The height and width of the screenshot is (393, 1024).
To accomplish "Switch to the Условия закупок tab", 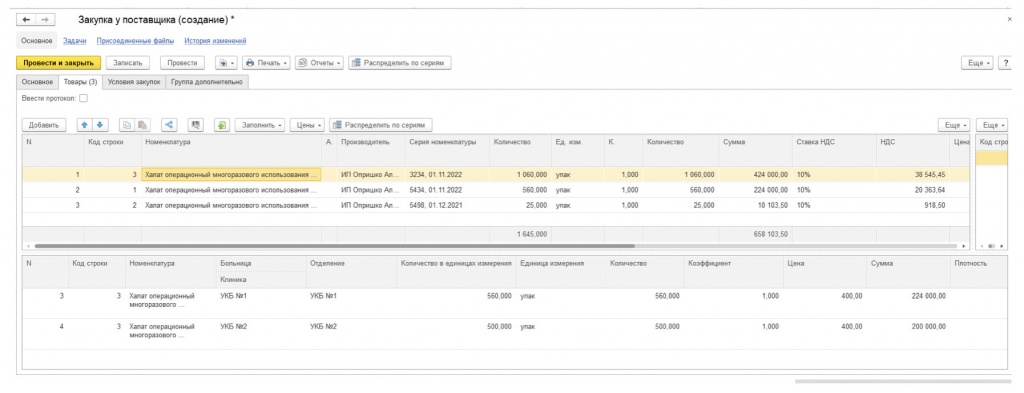I will [x=134, y=82].
